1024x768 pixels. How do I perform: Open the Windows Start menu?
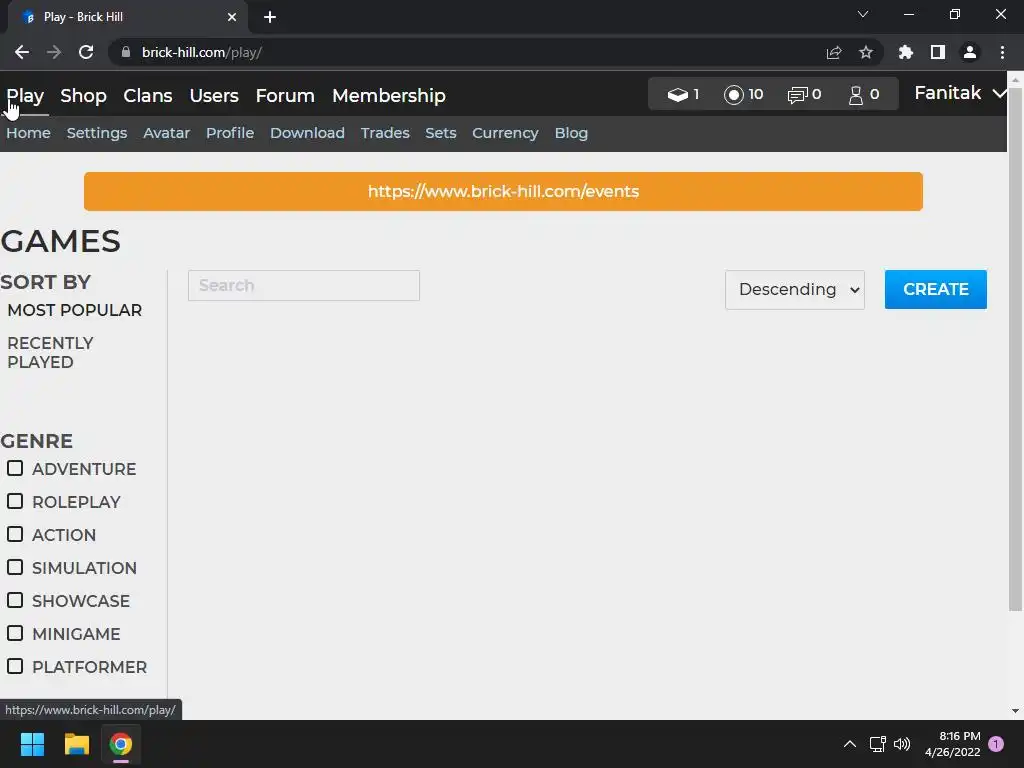32,744
